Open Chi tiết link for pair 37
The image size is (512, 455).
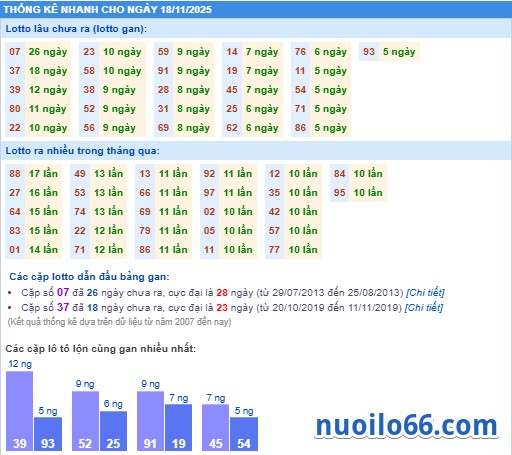coord(424,307)
